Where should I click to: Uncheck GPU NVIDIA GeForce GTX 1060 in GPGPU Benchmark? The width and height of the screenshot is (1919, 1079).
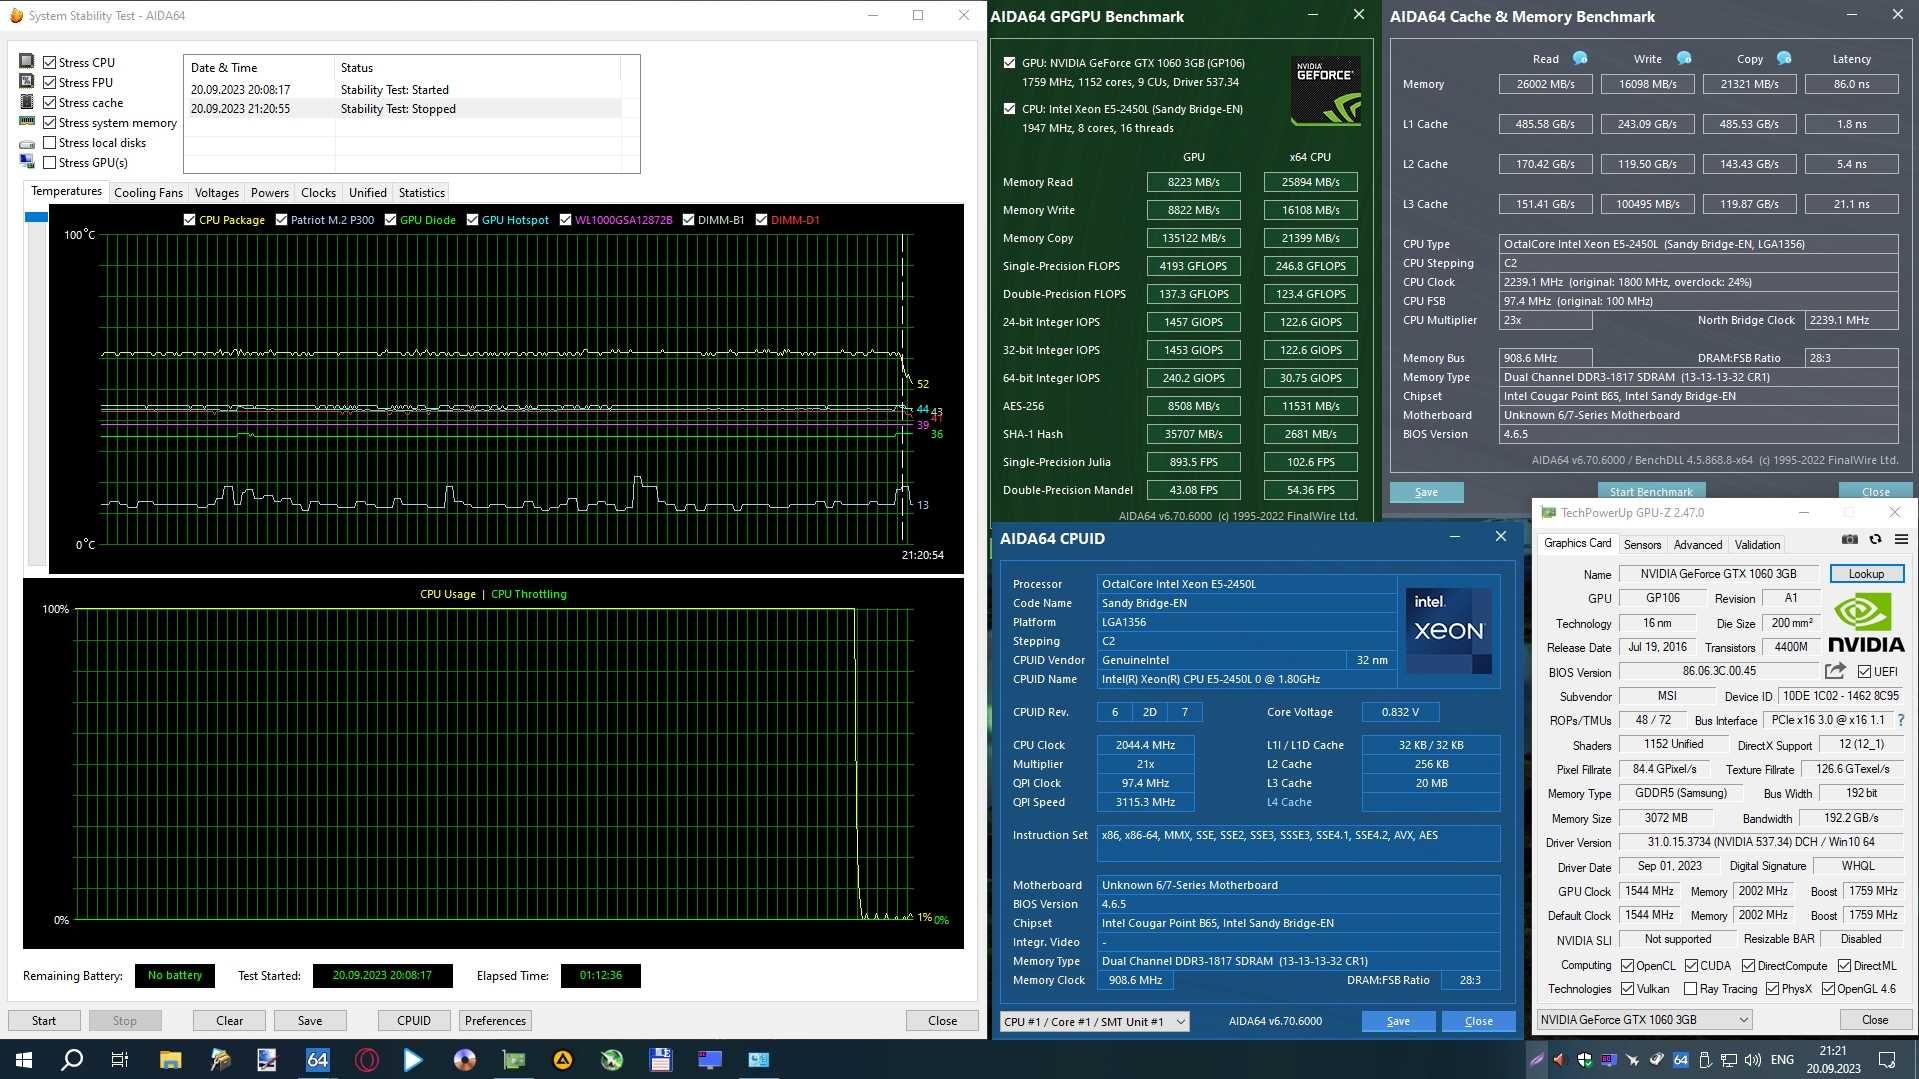click(1009, 62)
